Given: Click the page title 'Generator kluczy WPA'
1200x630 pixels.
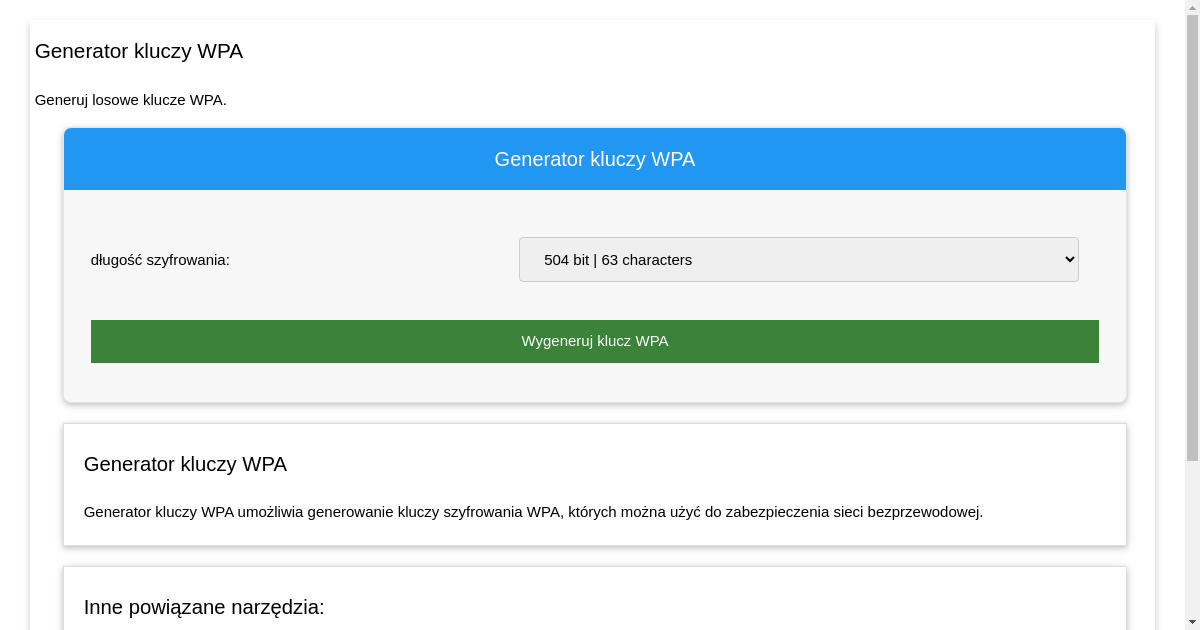Looking at the screenshot, I should (138, 51).
